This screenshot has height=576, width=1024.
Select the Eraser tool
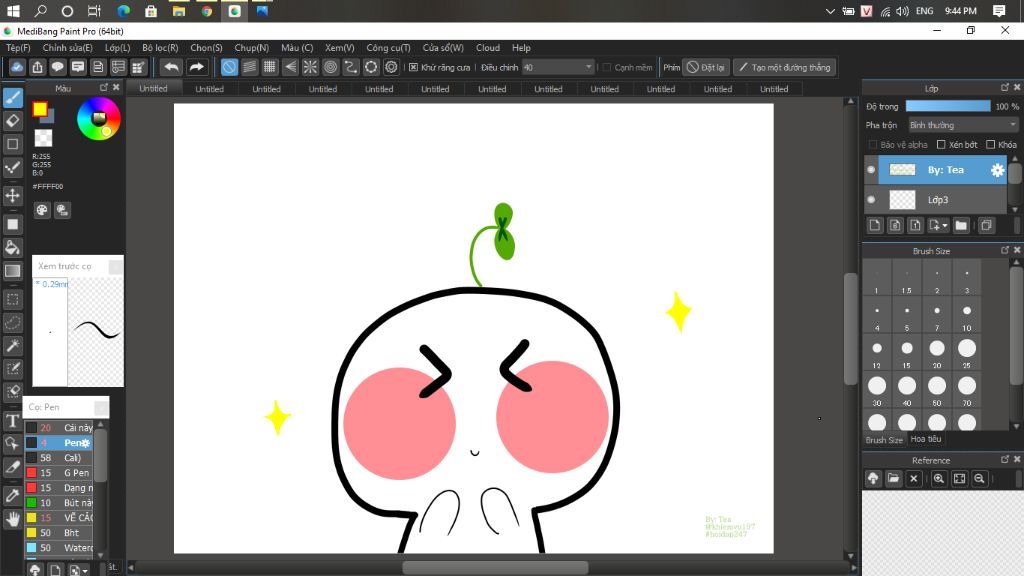pyautogui.click(x=13, y=121)
